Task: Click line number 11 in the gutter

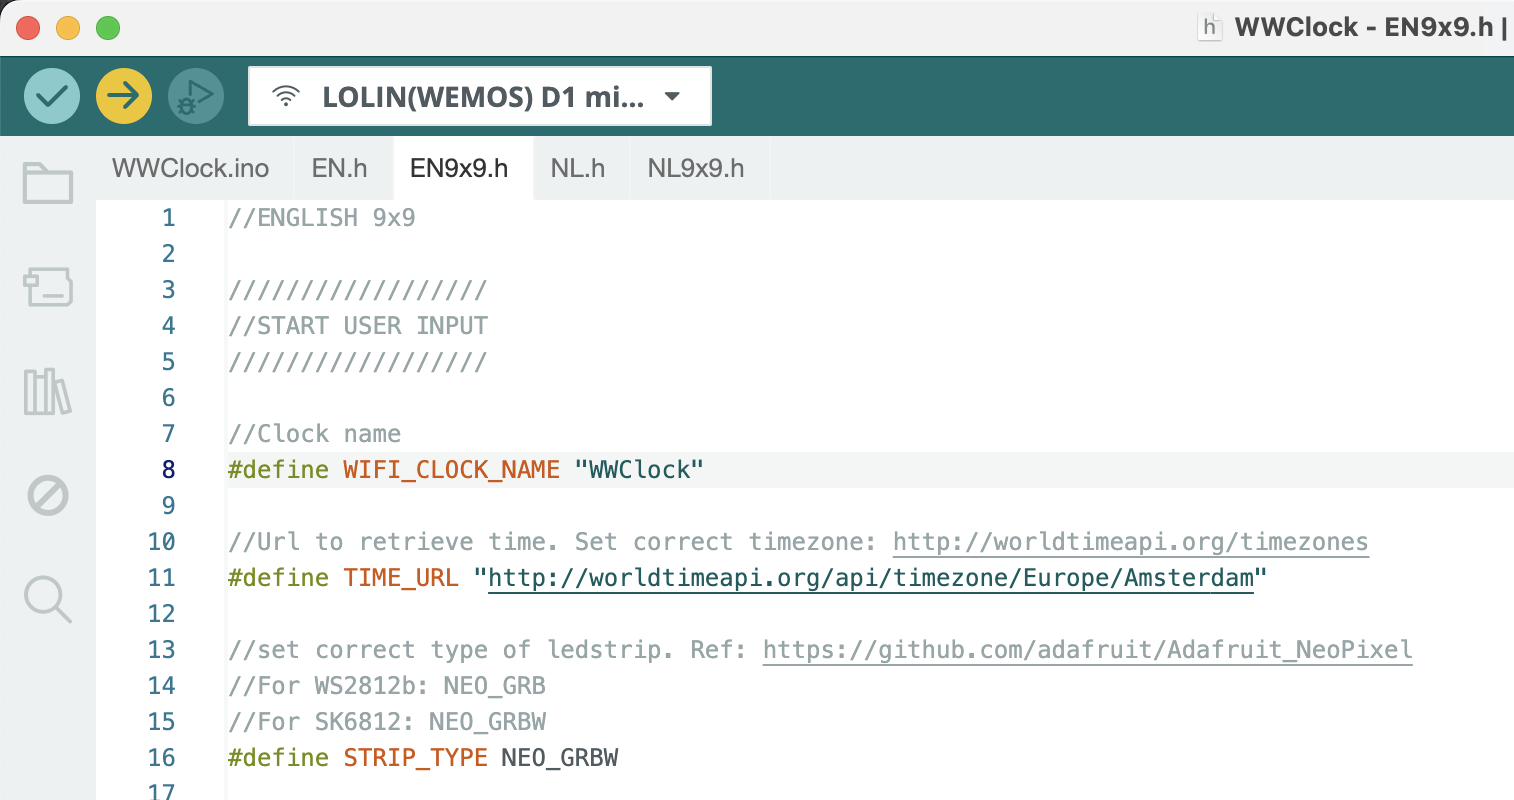Action: (x=162, y=578)
